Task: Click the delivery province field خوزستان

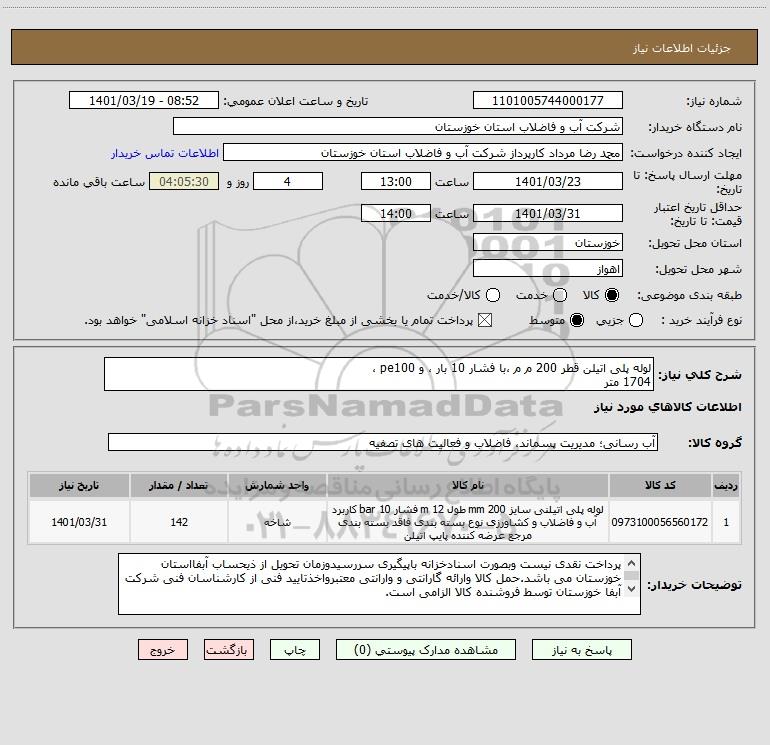Action: (548, 242)
